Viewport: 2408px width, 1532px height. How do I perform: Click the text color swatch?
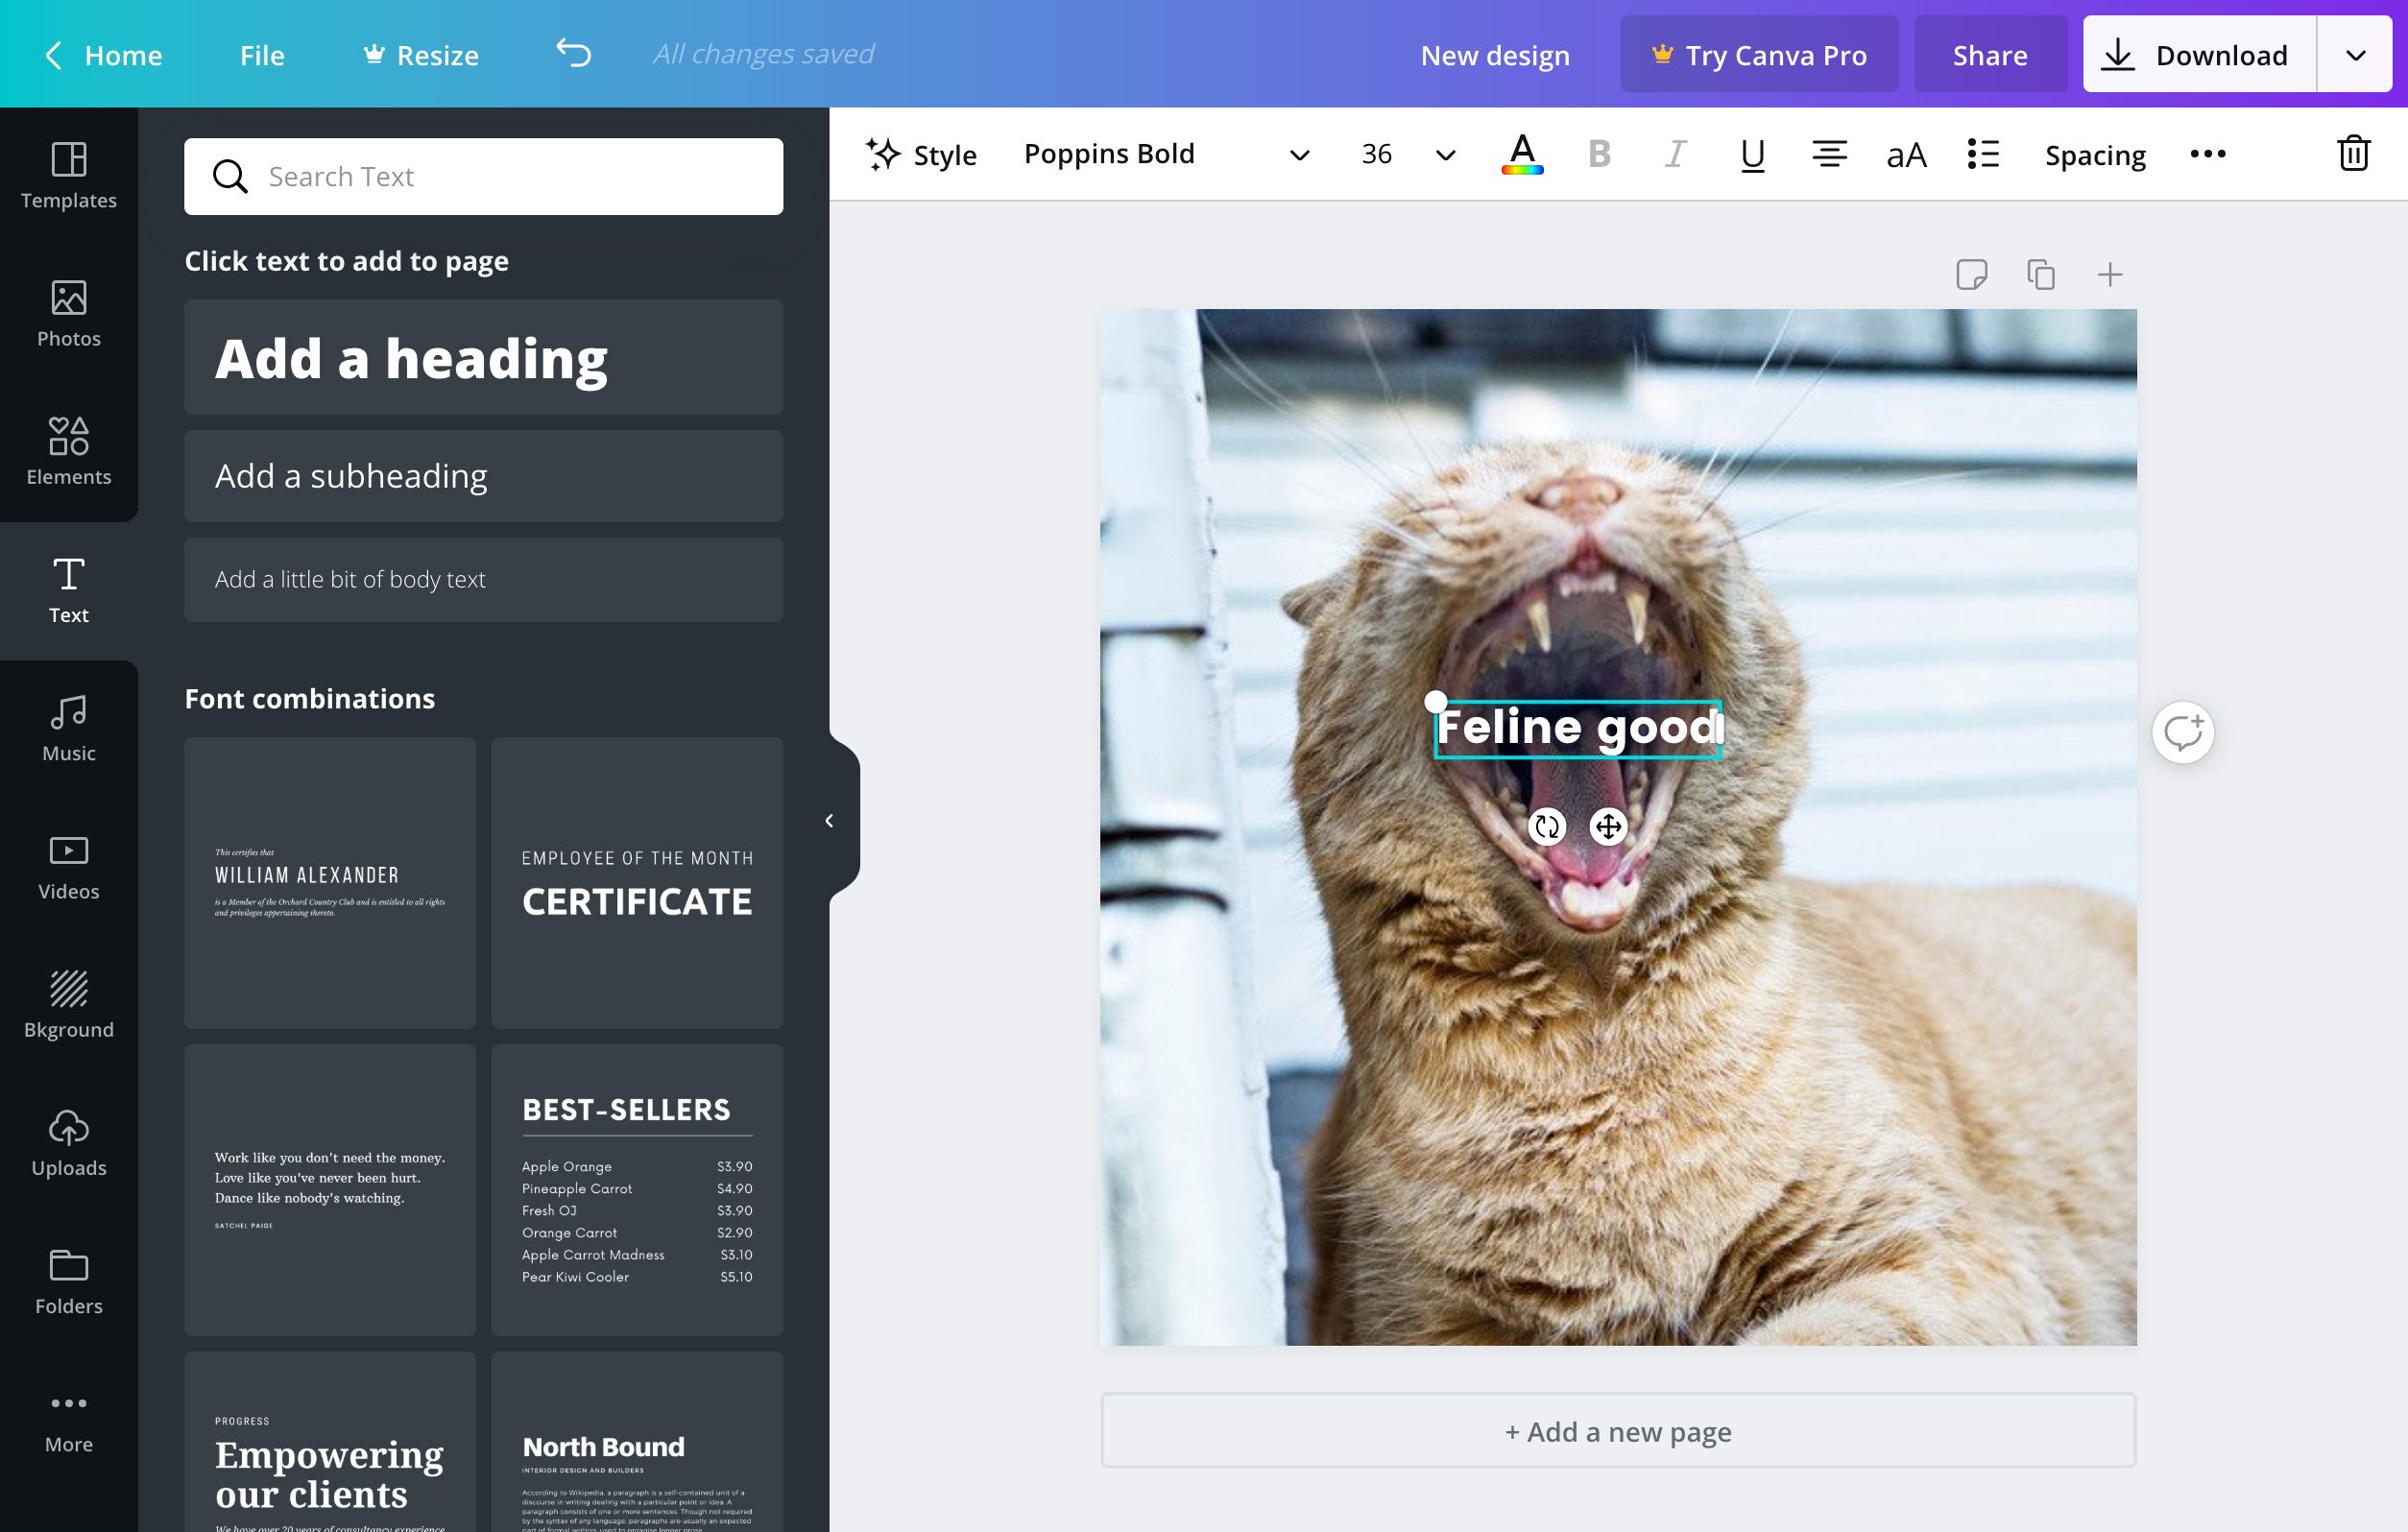(x=1522, y=153)
